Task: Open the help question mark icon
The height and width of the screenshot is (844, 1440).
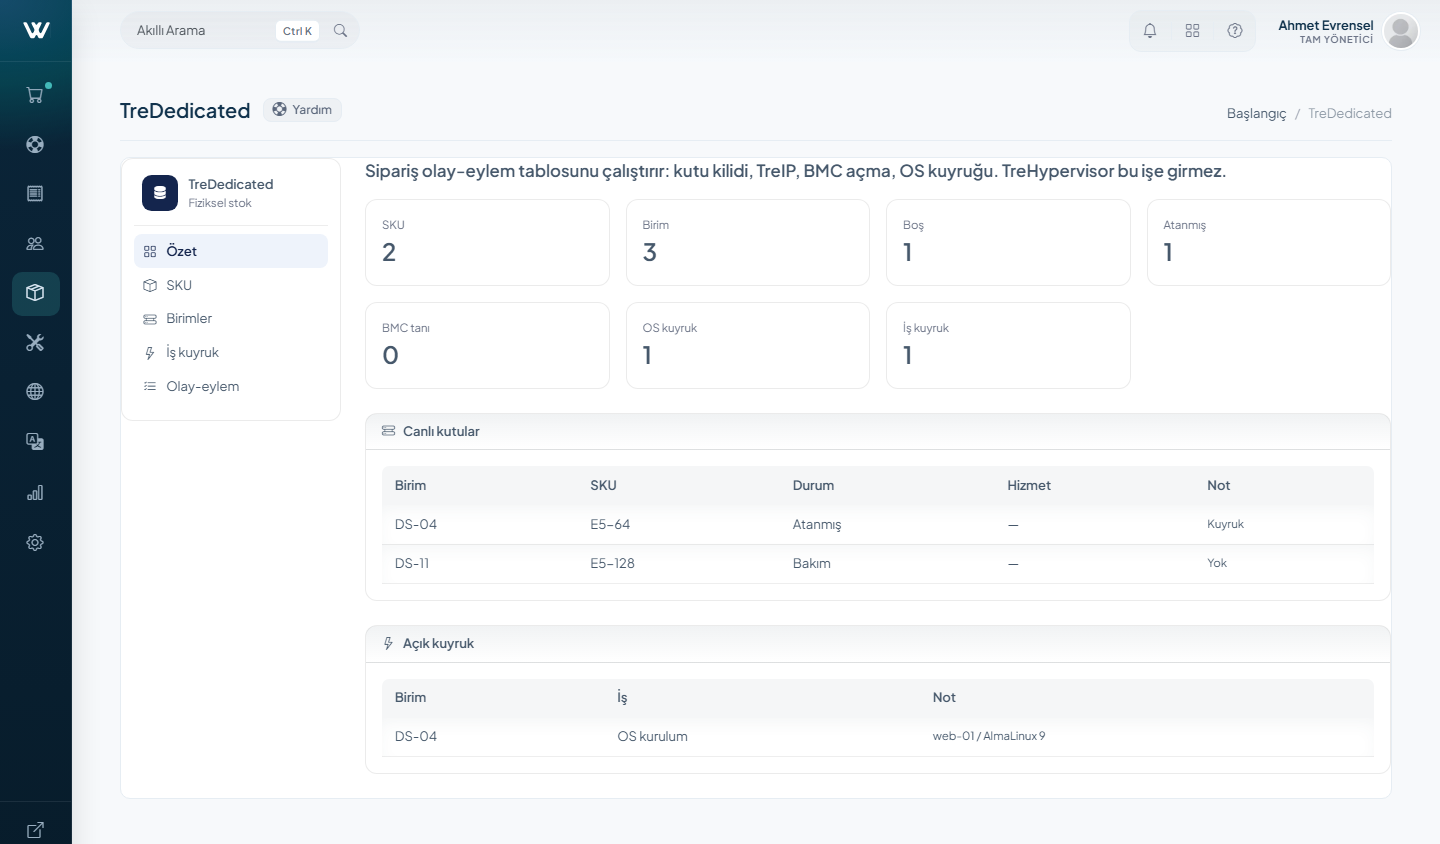Action: coord(1235,31)
